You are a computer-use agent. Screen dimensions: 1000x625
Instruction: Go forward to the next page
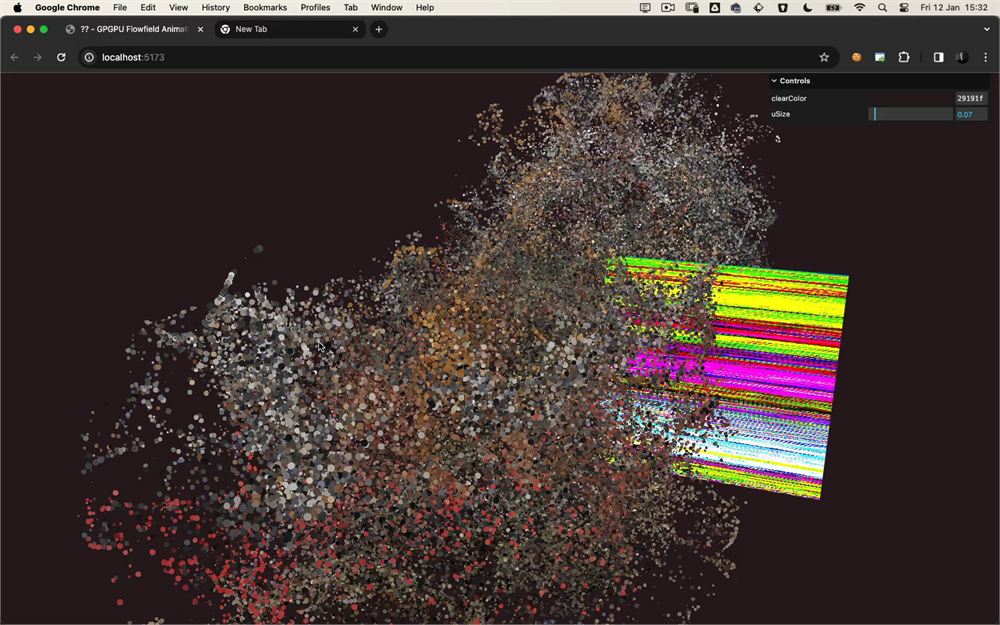[x=38, y=57]
